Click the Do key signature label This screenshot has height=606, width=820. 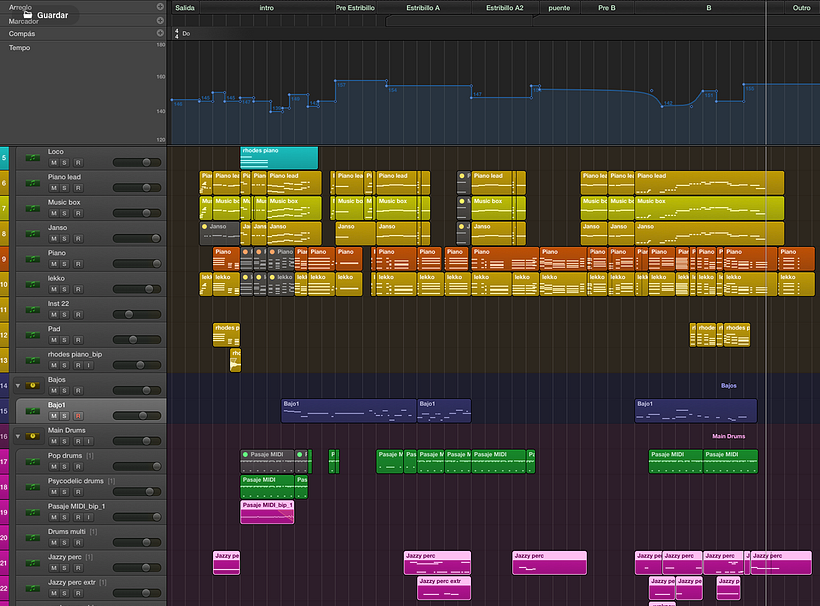[x=186, y=33]
